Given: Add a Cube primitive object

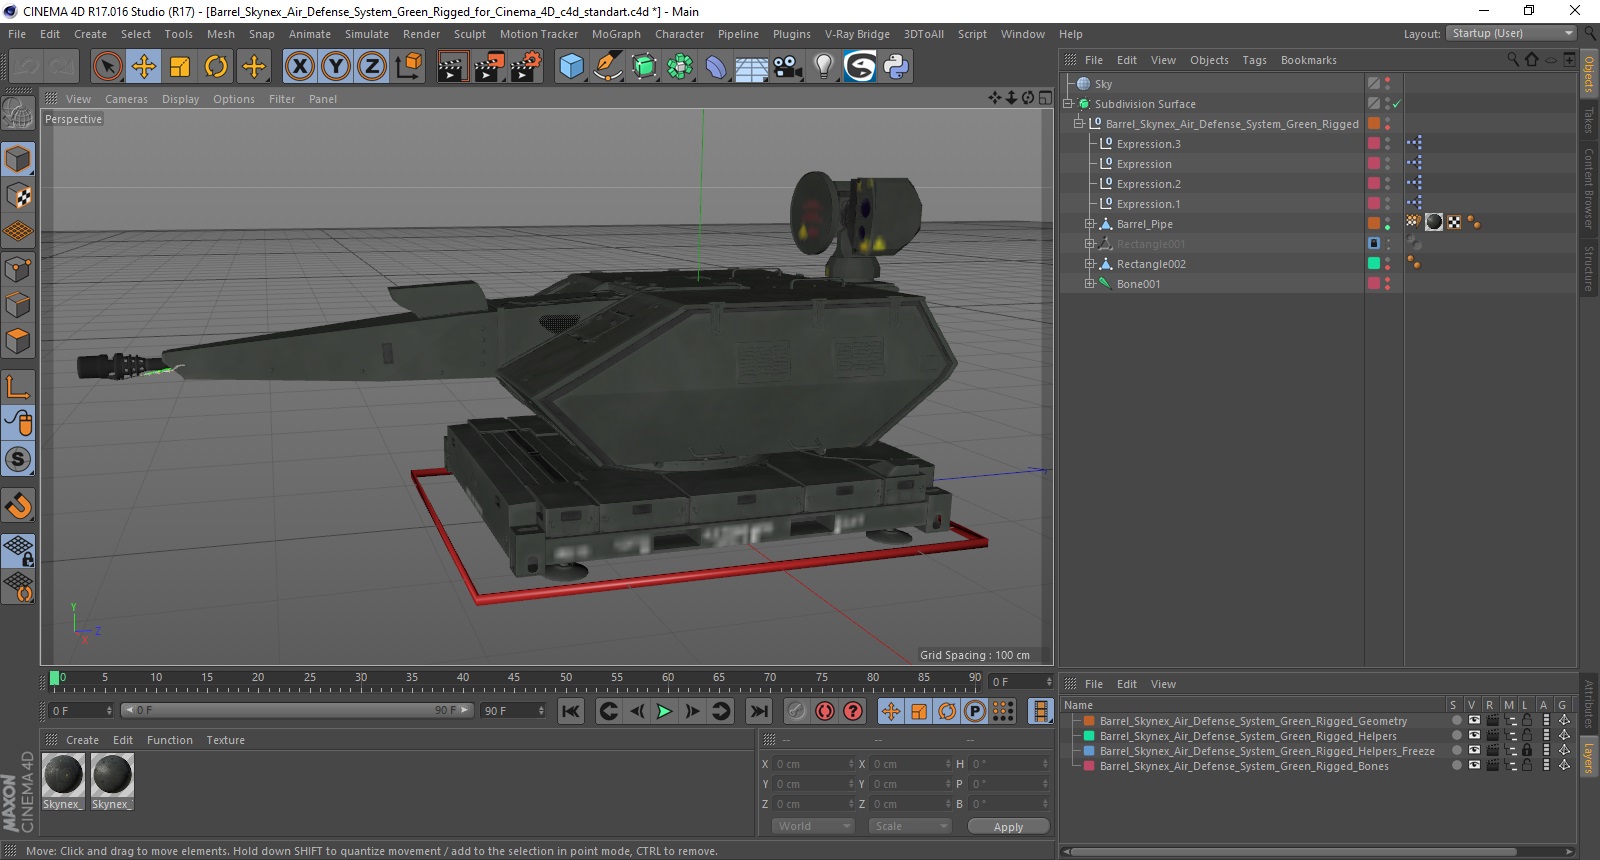Looking at the screenshot, I should 571,67.
